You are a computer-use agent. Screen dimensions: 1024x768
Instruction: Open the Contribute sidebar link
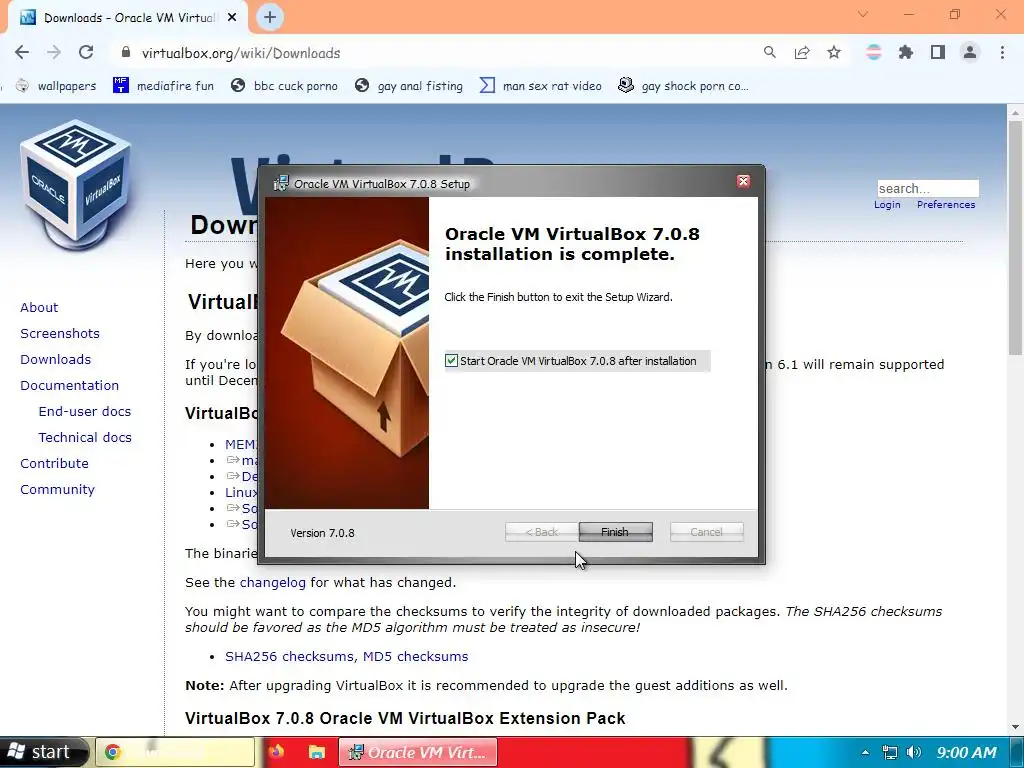point(54,463)
